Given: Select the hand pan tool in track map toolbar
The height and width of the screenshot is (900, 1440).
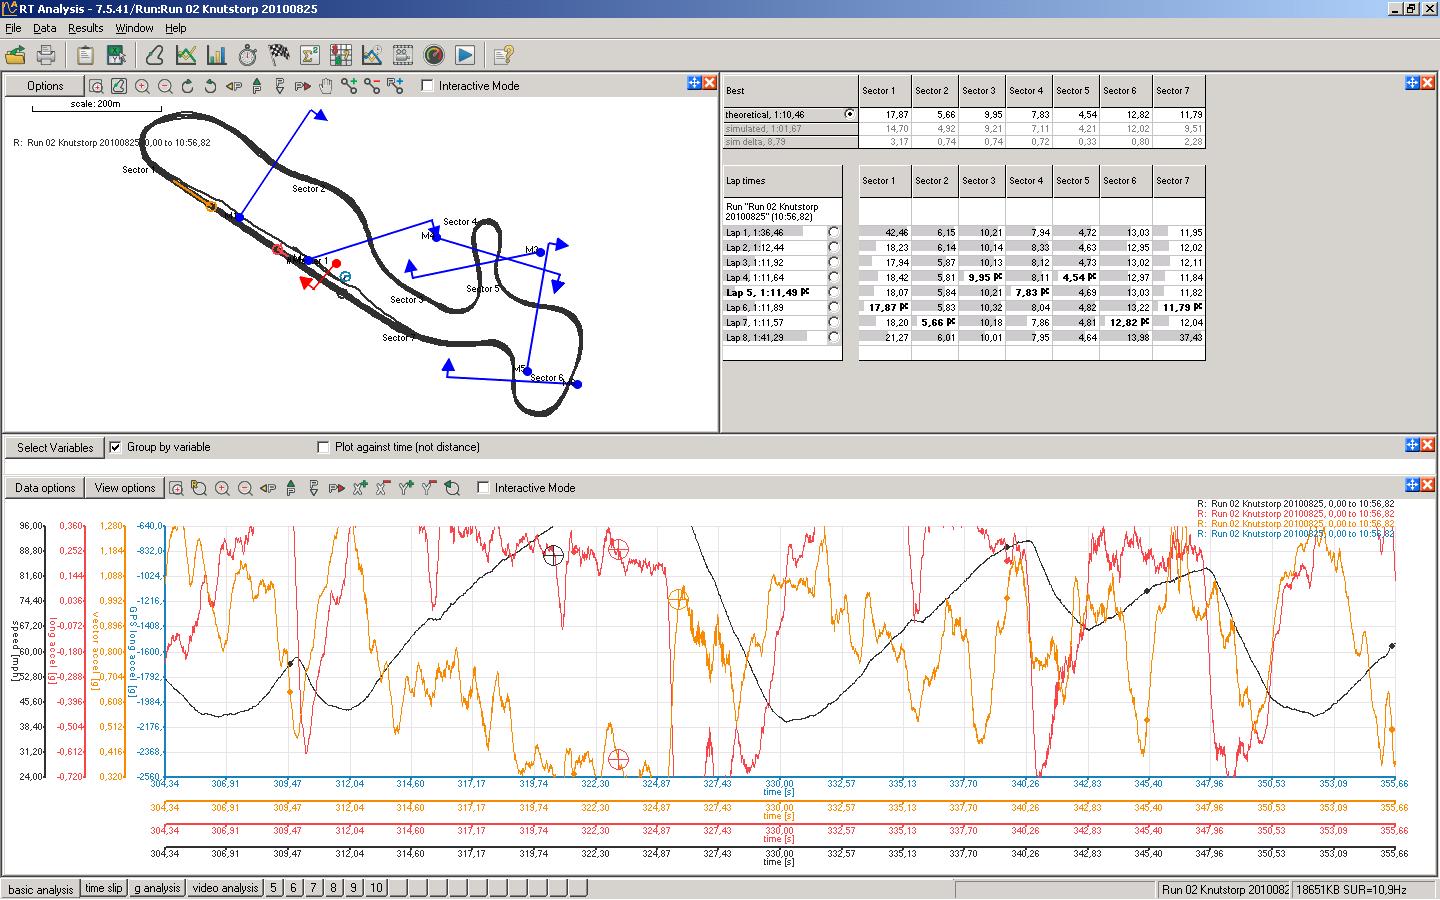Looking at the screenshot, I should [x=326, y=86].
